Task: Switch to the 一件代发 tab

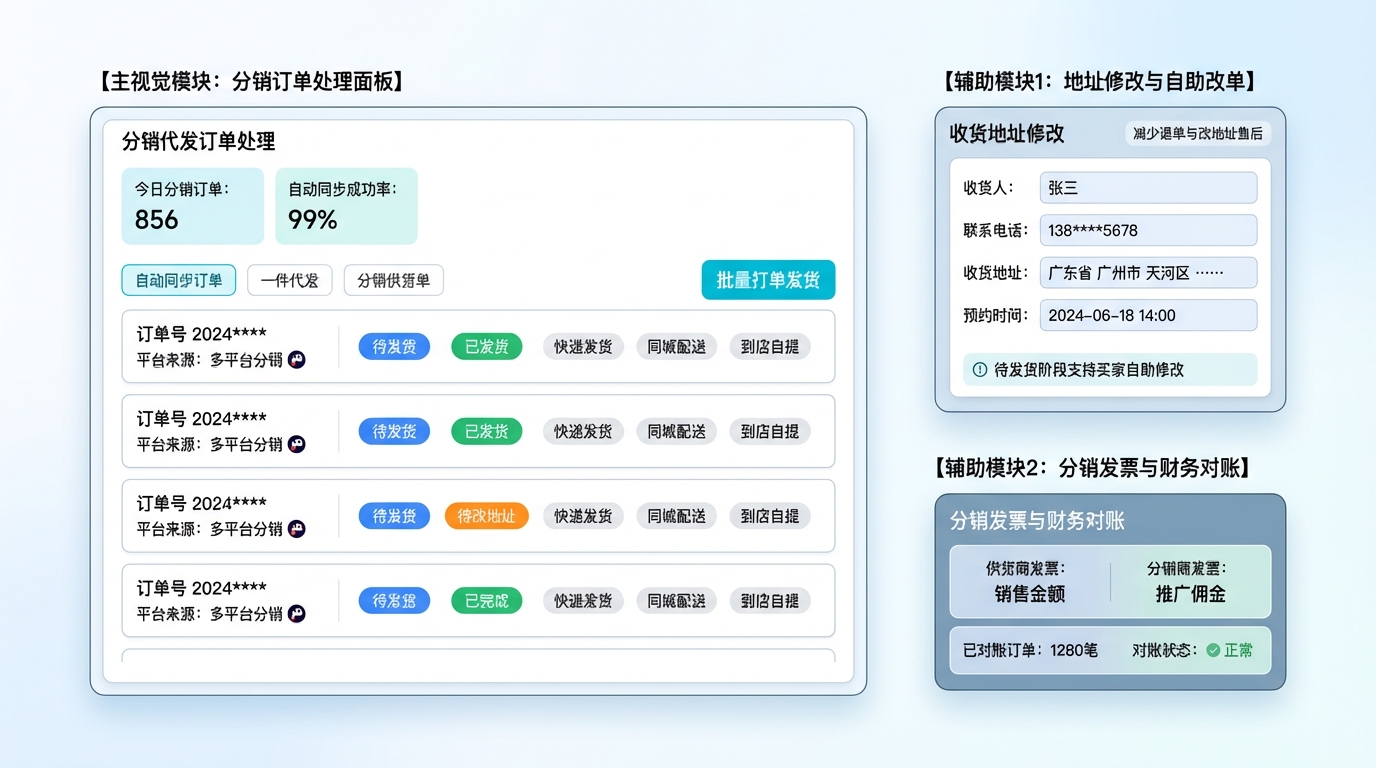Action: [x=289, y=280]
